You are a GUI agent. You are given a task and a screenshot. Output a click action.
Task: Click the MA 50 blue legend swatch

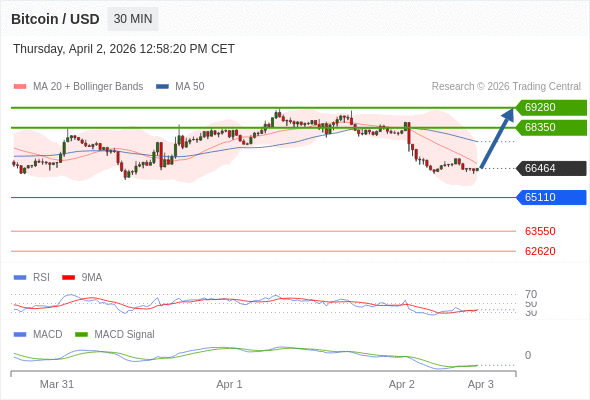pyautogui.click(x=162, y=87)
